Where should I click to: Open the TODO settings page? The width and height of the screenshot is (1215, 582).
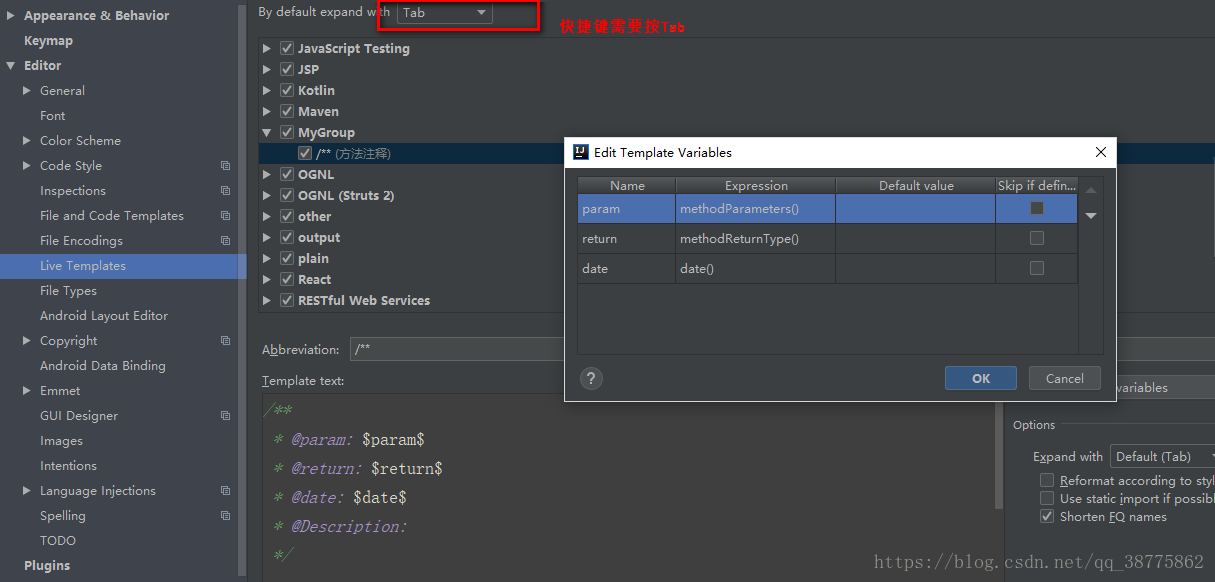58,541
